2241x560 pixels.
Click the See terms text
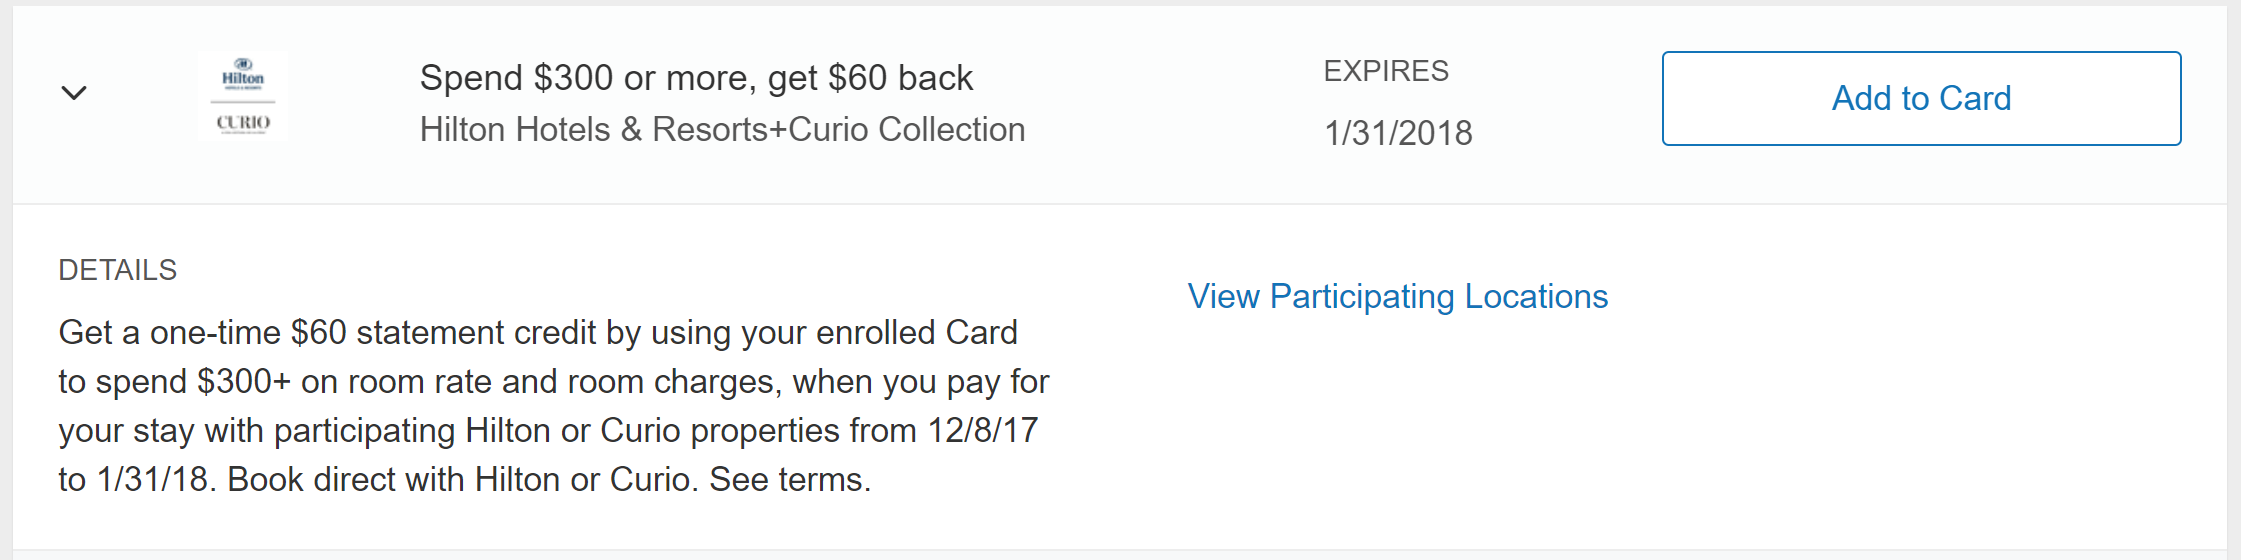[x=789, y=480]
